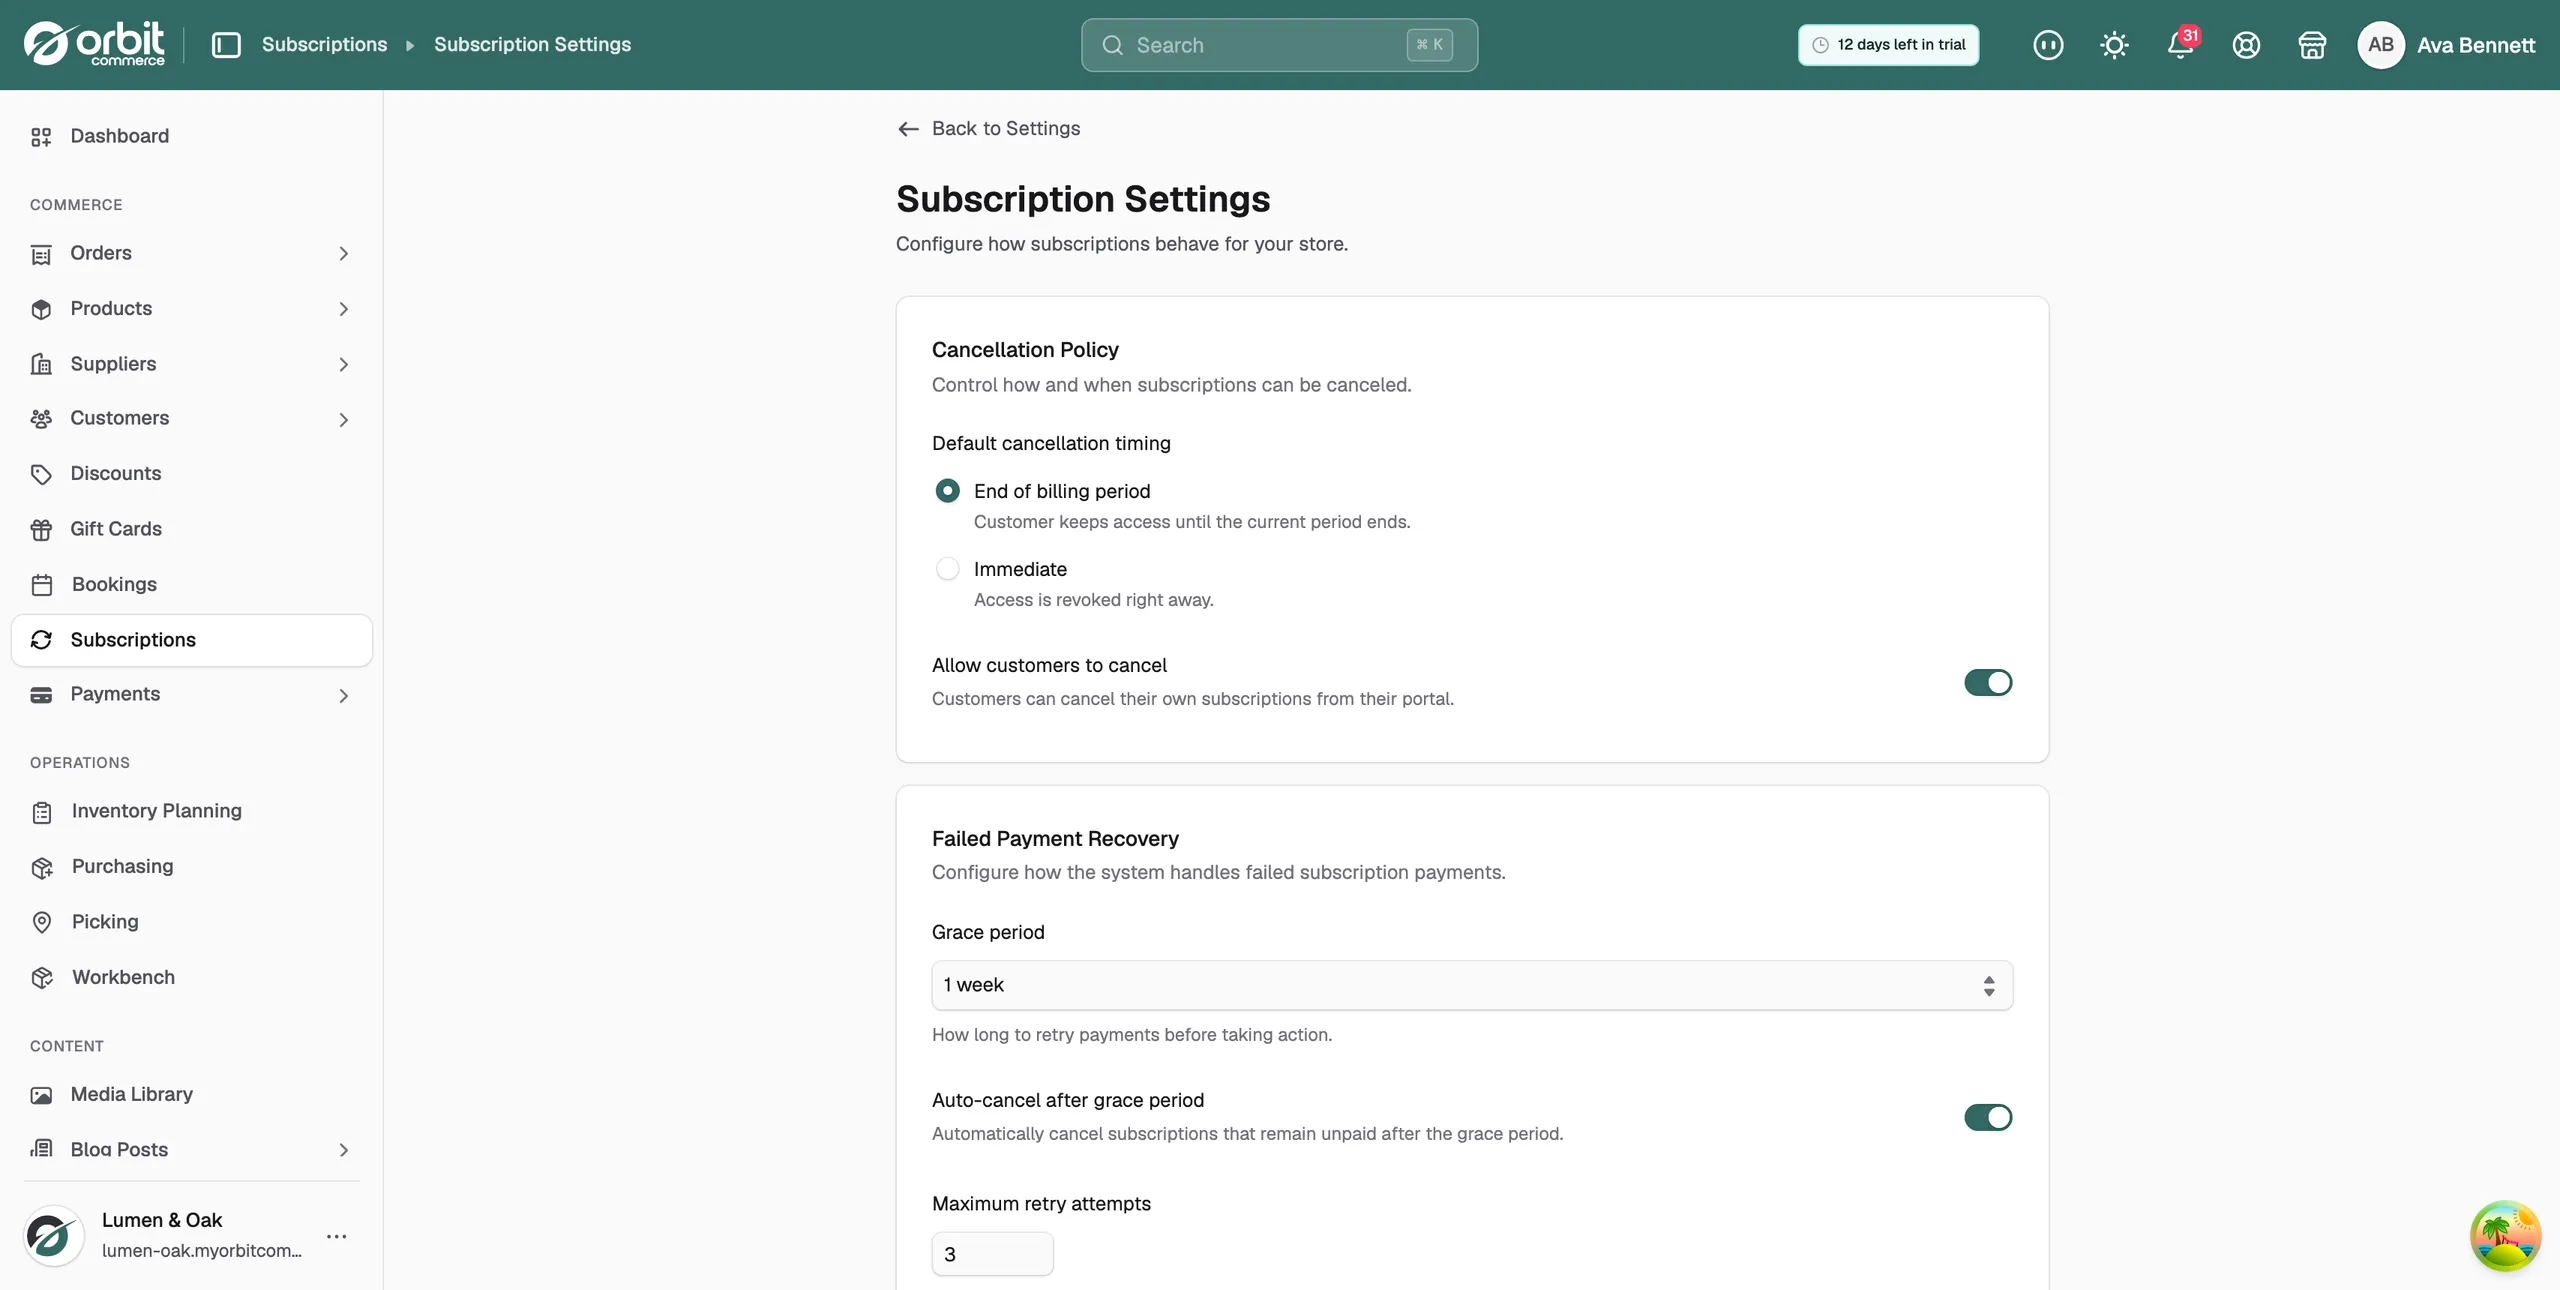This screenshot has height=1290, width=2560.
Task: Select End of billing period radio
Action: click(x=947, y=491)
